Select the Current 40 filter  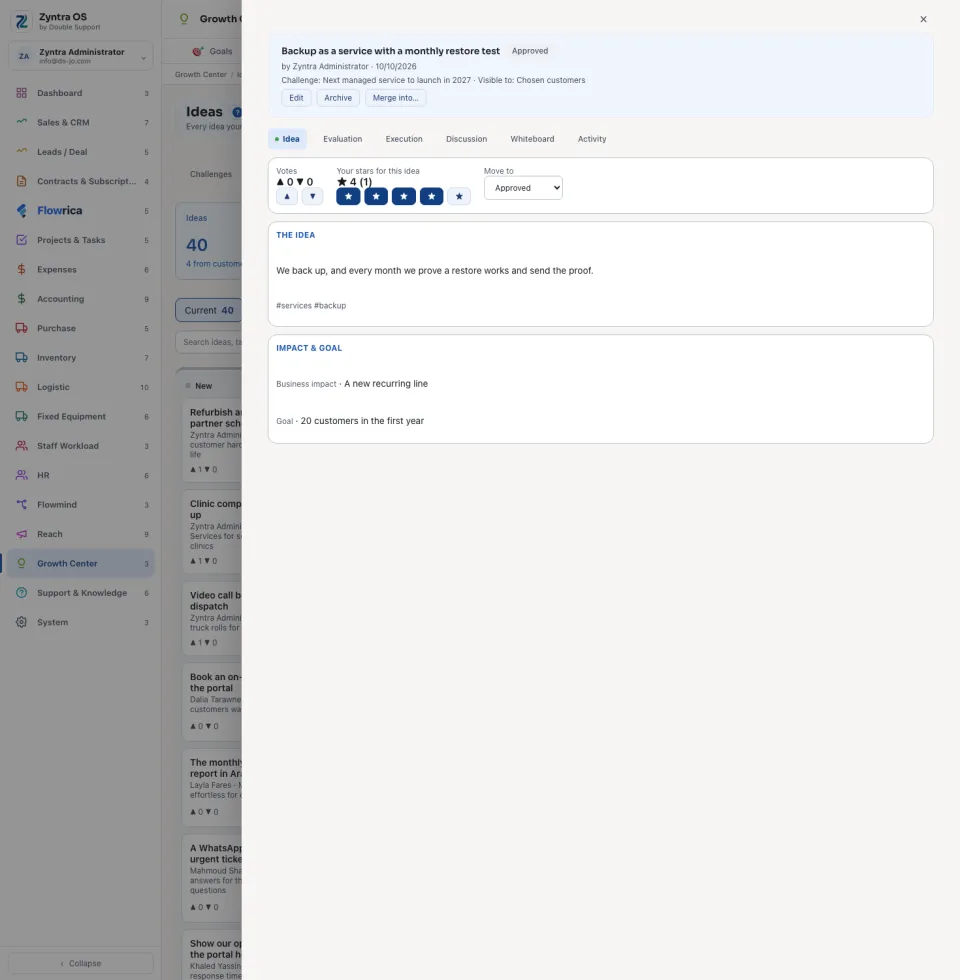click(x=209, y=310)
